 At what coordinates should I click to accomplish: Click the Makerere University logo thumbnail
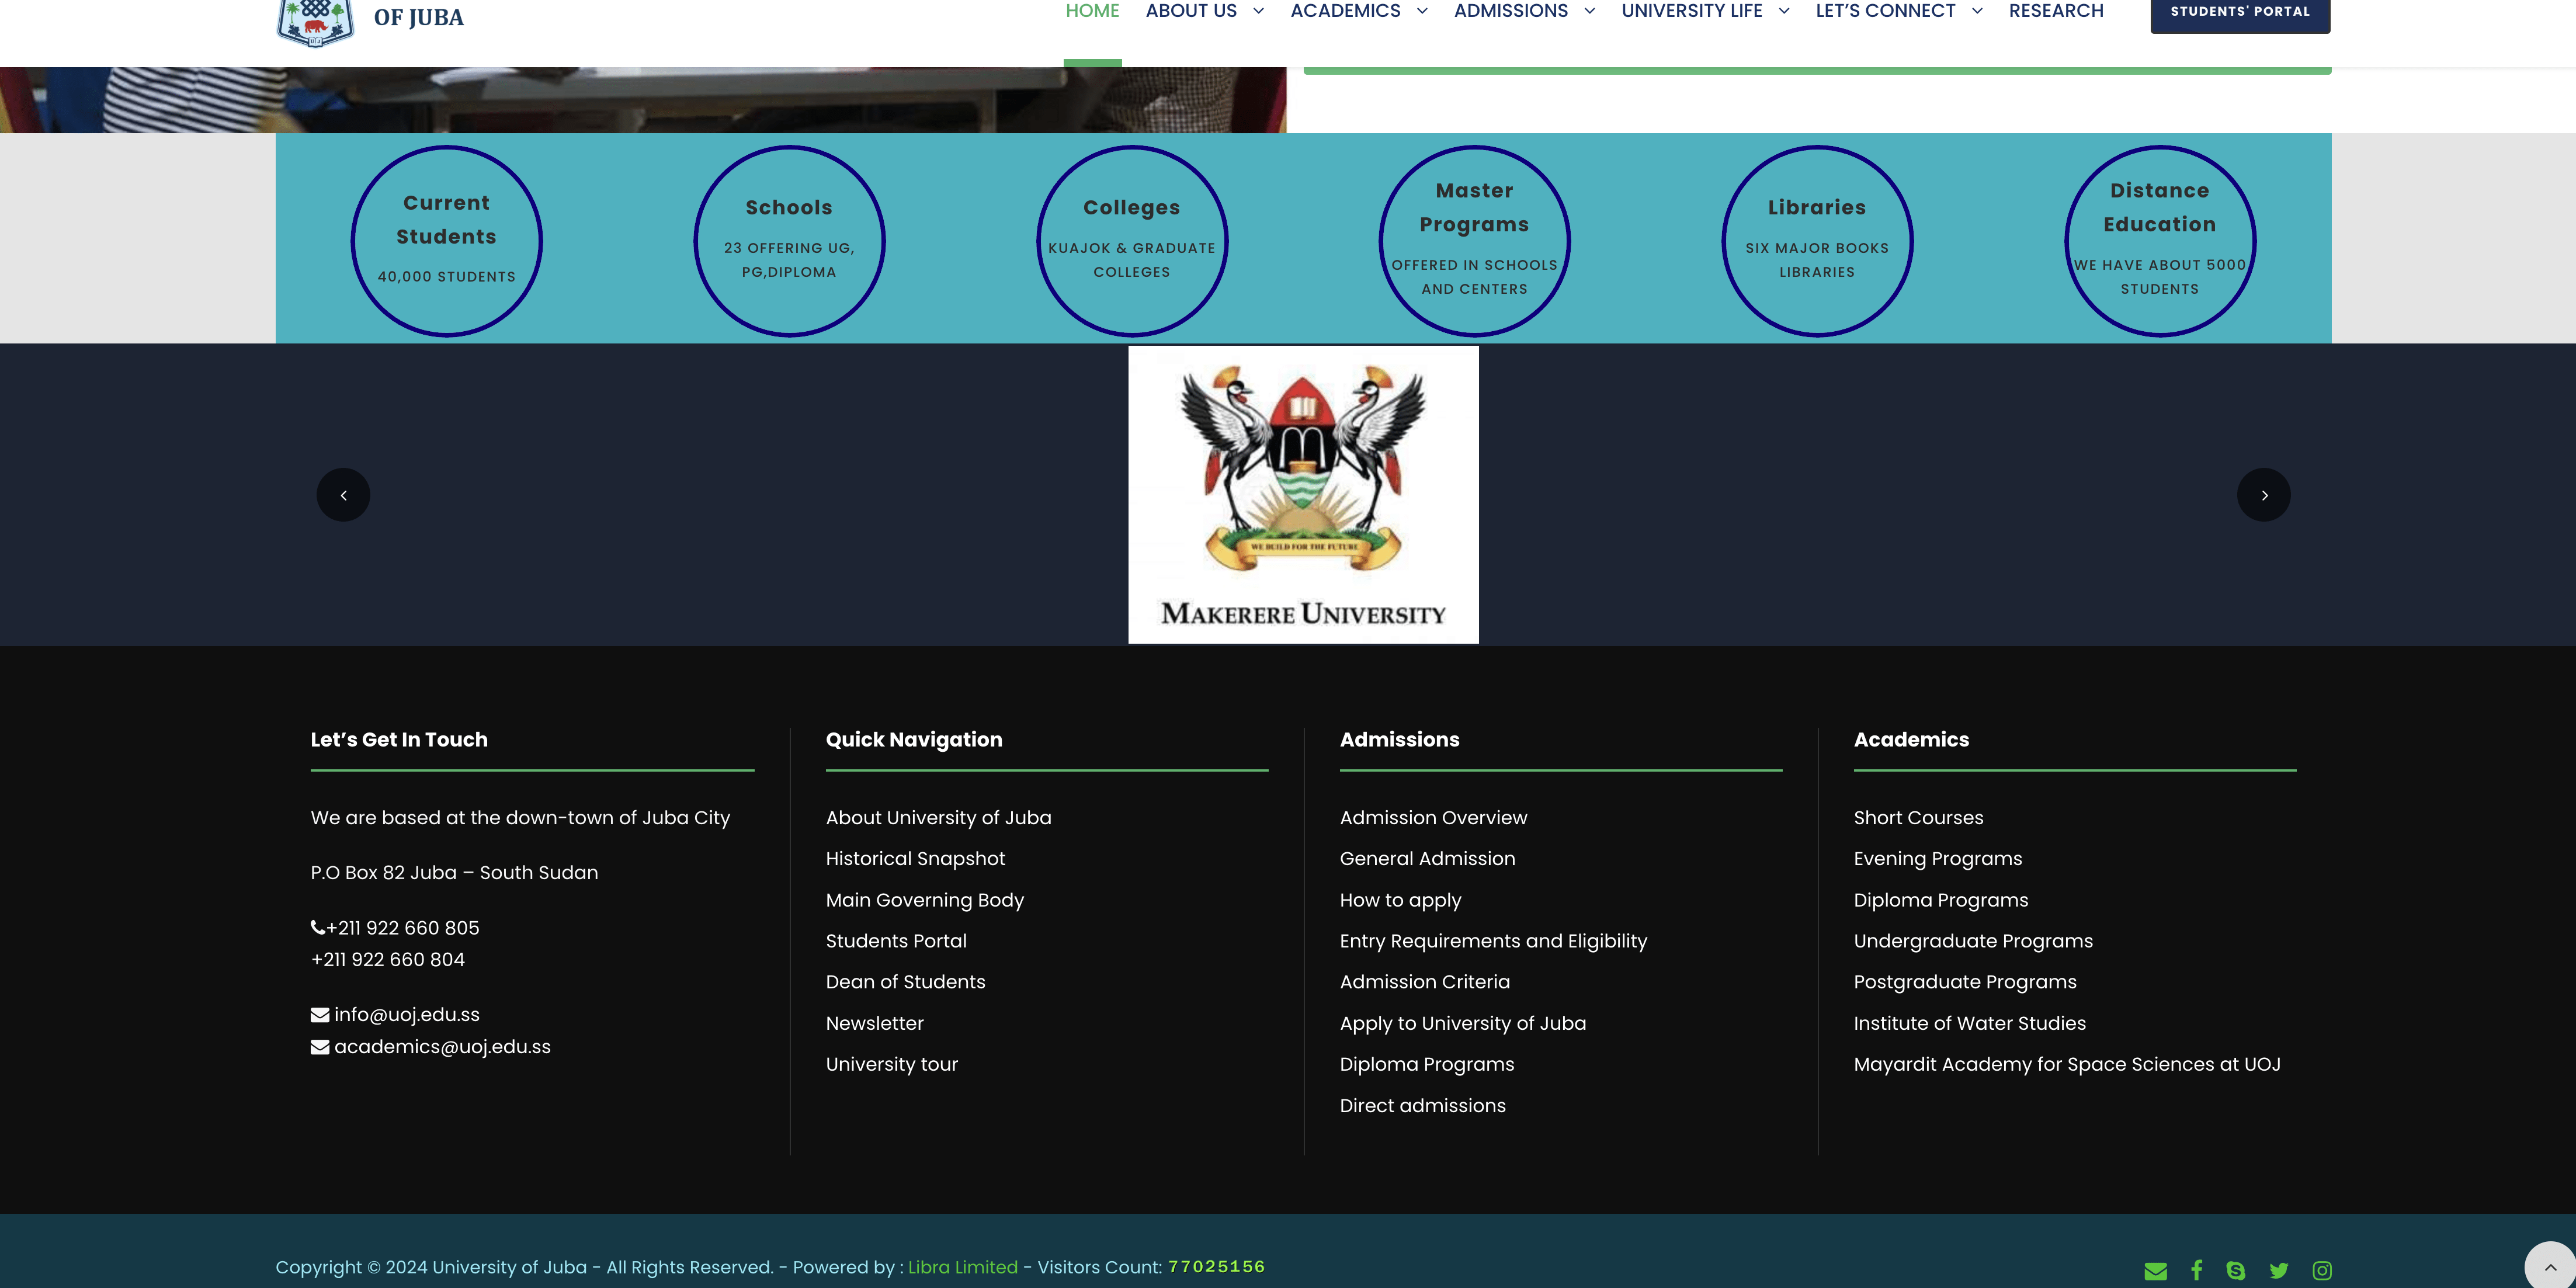pos(1303,494)
